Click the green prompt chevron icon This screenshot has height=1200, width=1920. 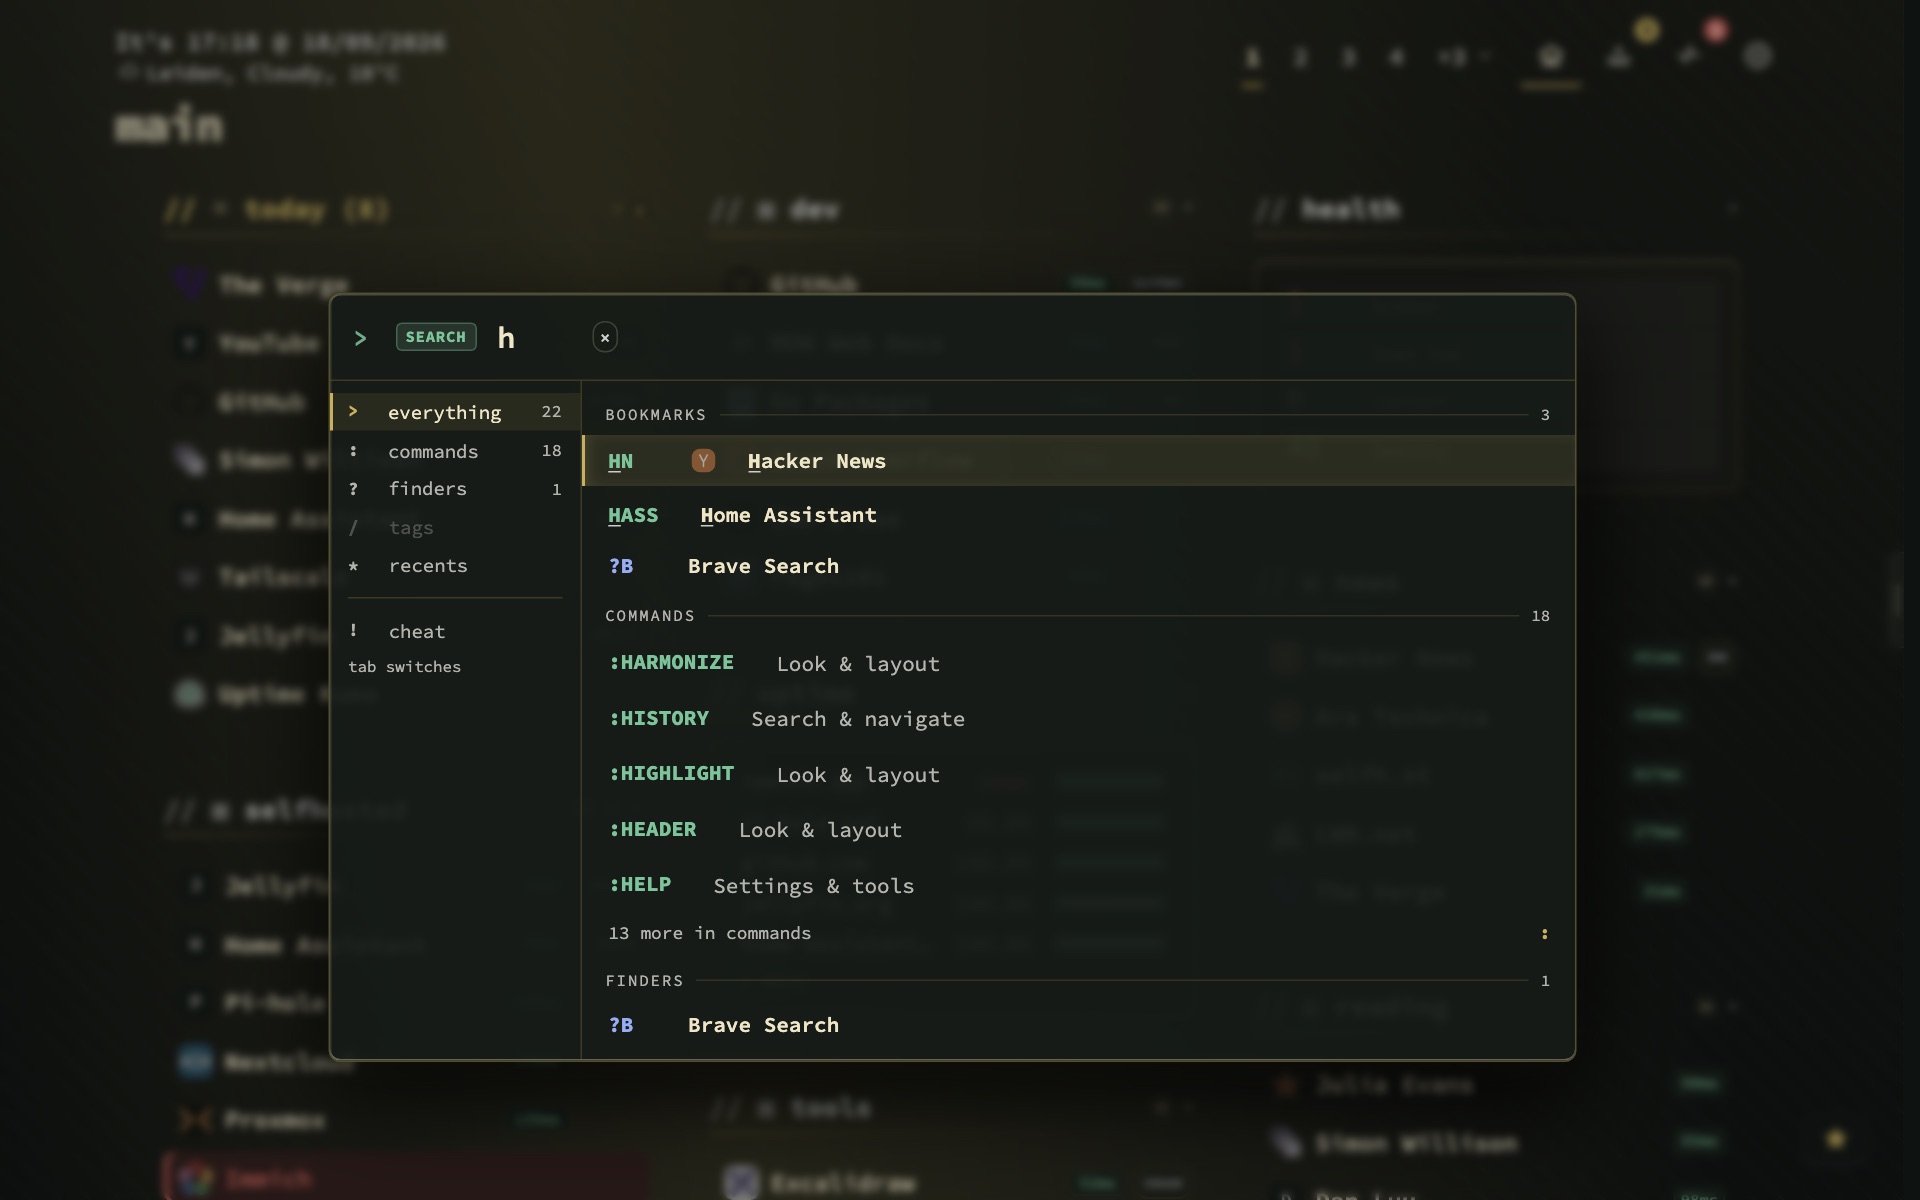[x=361, y=338]
